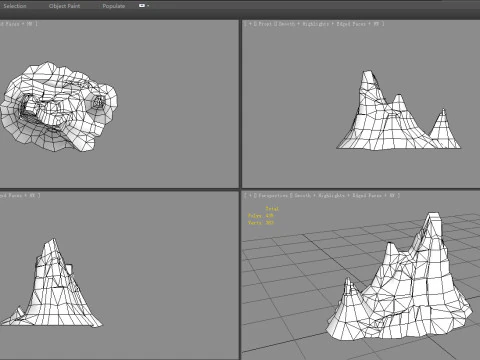Click the Polys count statistic text

tap(261, 216)
